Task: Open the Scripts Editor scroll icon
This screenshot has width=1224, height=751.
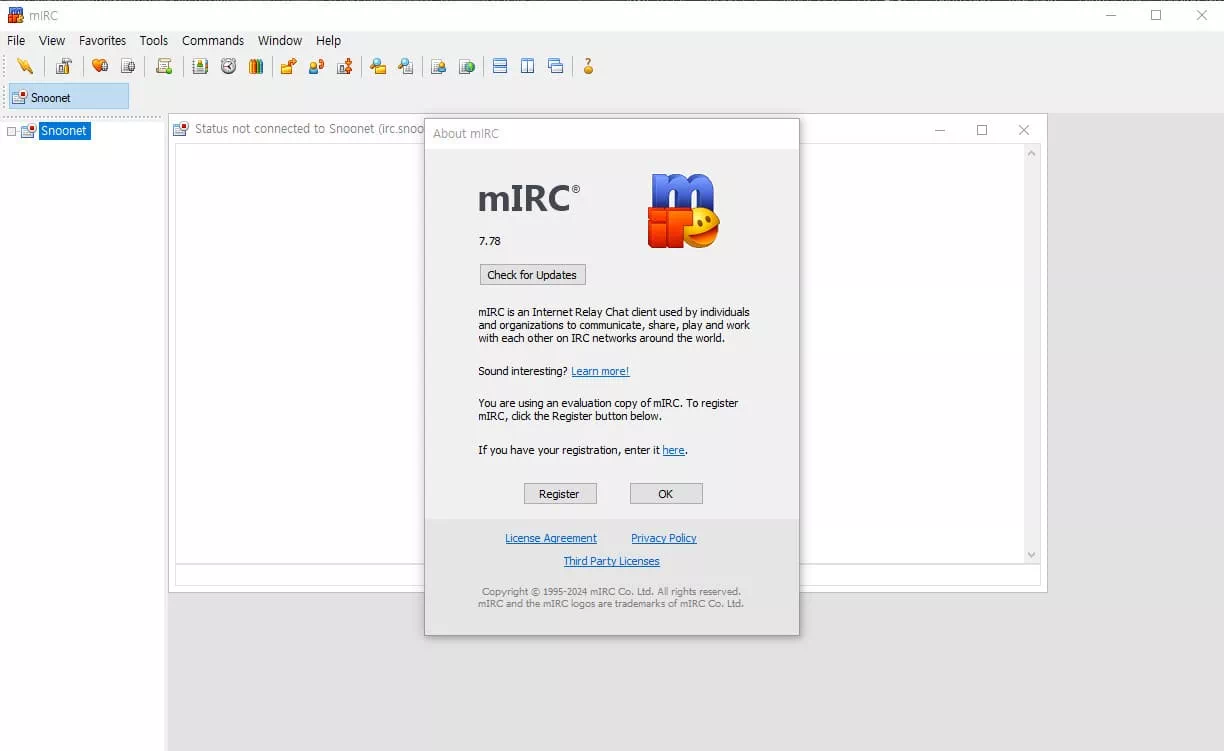Action: tap(164, 66)
